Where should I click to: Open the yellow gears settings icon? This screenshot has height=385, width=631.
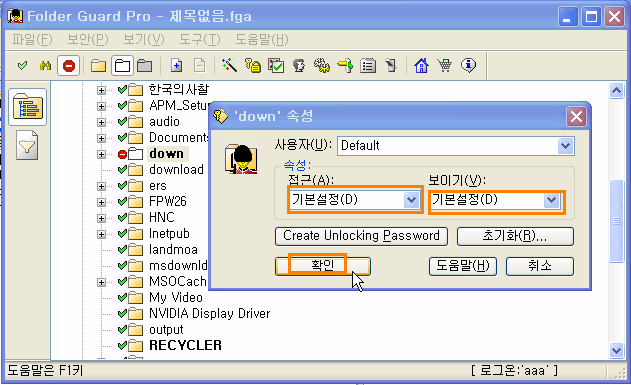[x=322, y=65]
